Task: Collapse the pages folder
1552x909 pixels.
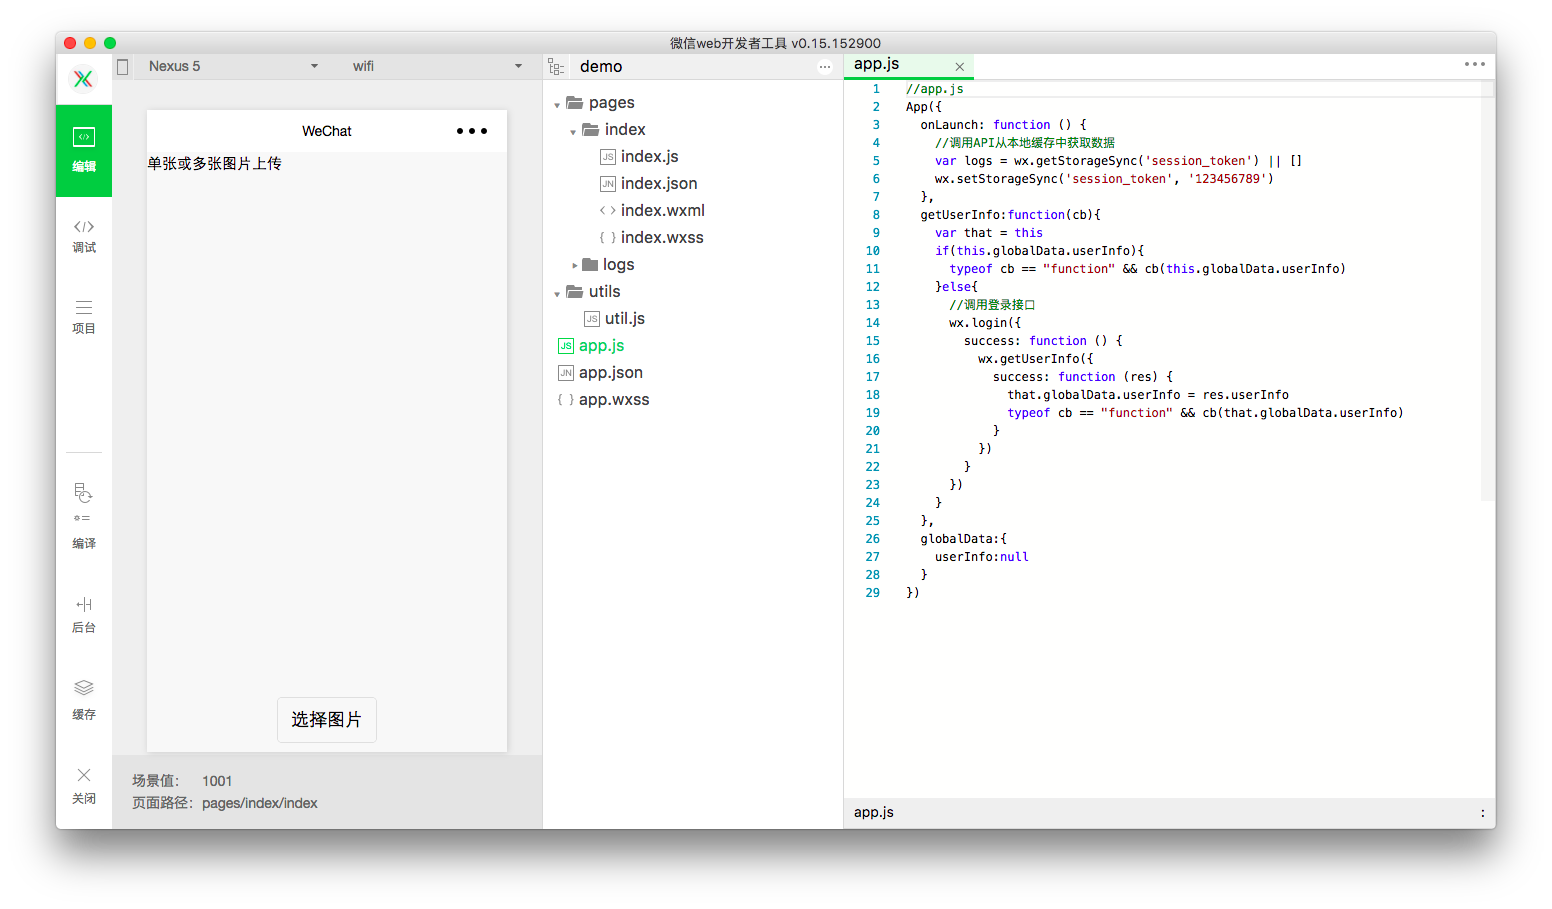Action: click(x=557, y=104)
